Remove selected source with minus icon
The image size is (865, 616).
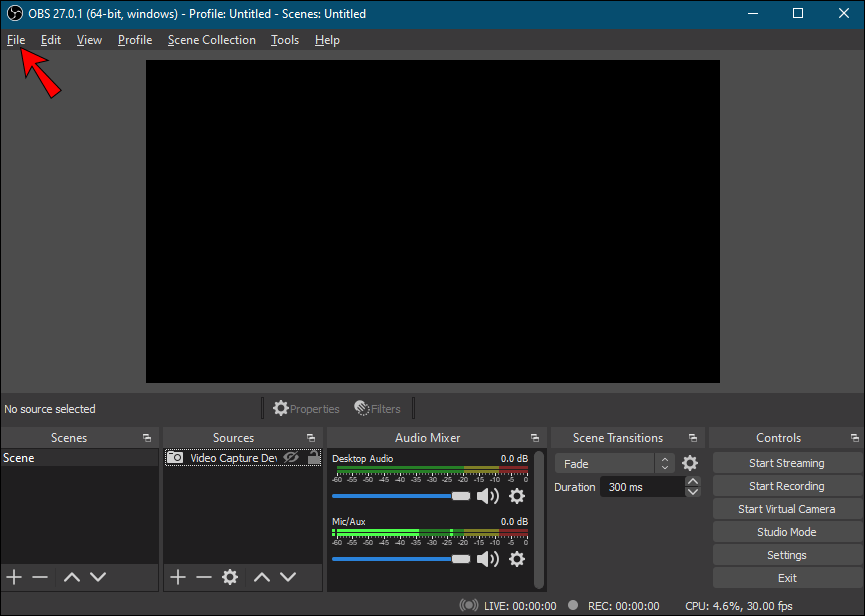click(204, 577)
